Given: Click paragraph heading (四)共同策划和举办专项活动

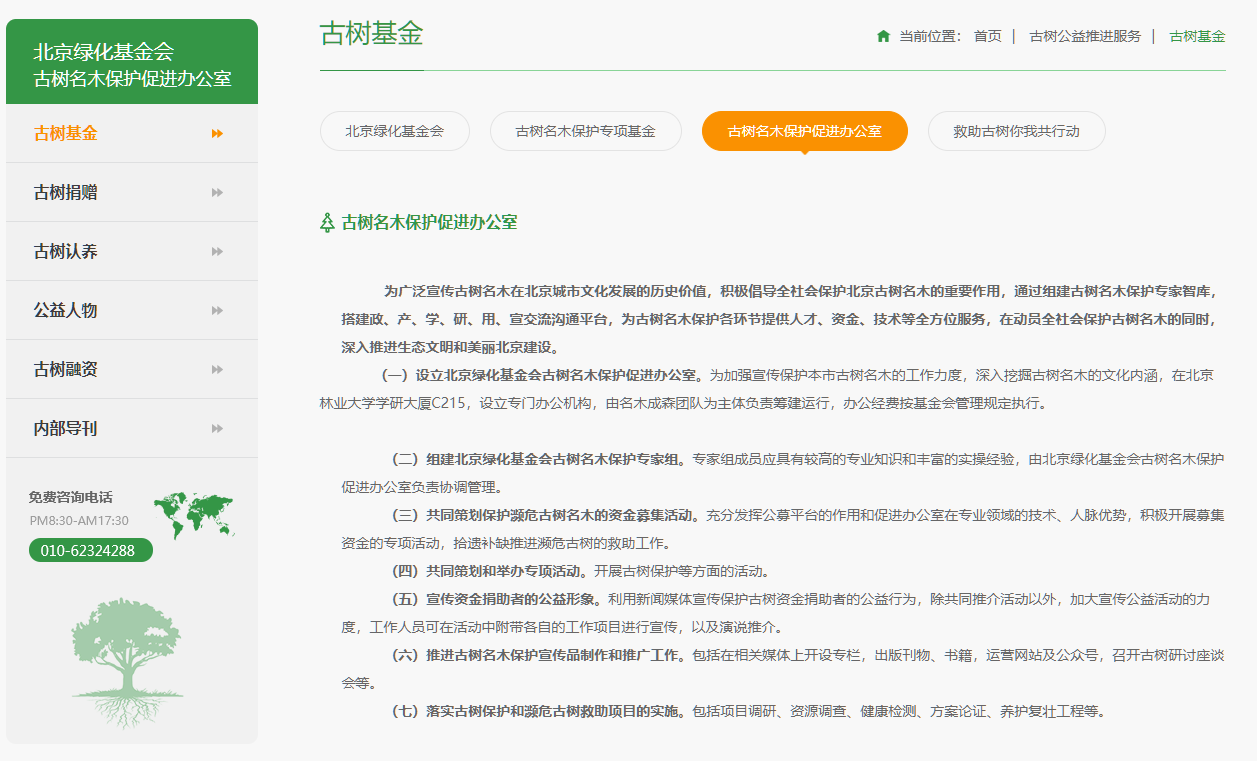Looking at the screenshot, I should [488, 572].
